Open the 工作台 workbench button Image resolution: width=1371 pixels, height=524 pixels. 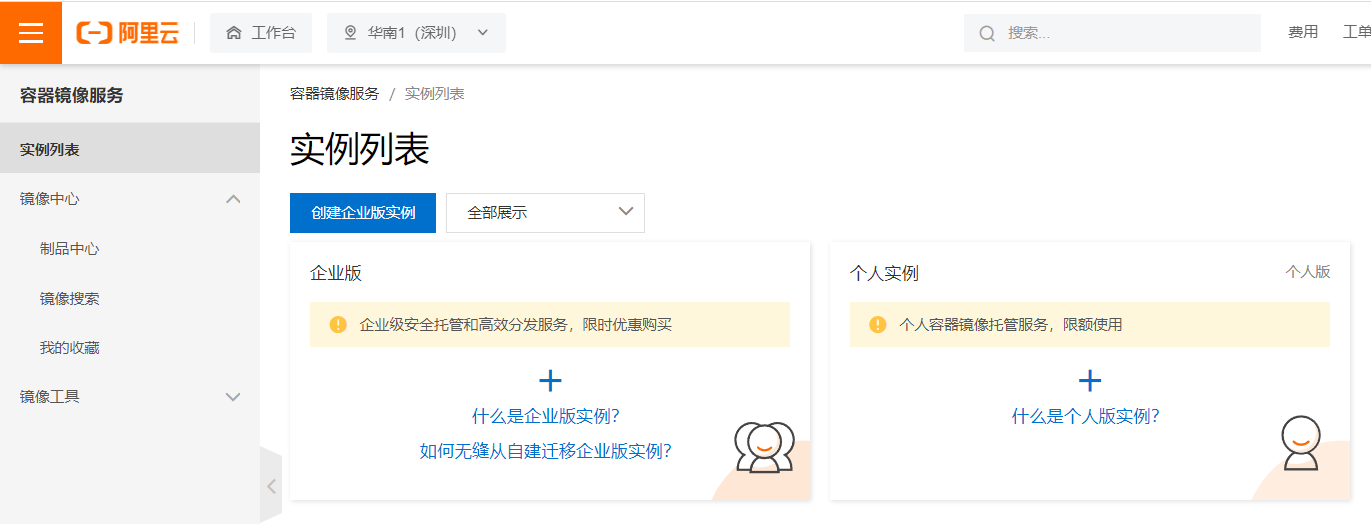tap(261, 33)
